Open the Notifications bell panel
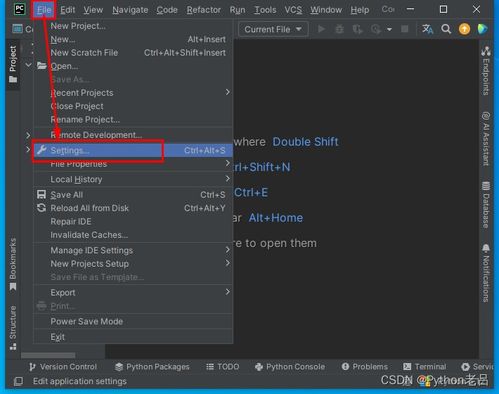 click(x=486, y=273)
